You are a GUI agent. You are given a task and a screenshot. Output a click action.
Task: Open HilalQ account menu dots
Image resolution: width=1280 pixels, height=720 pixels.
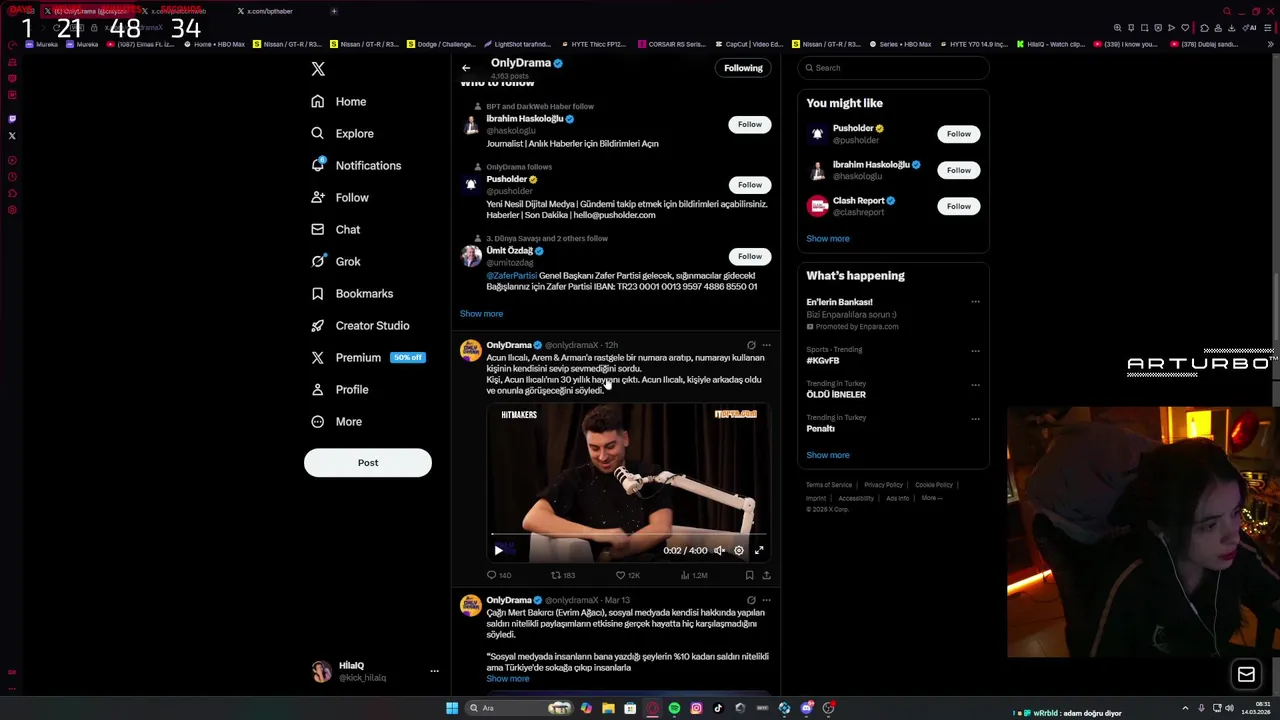[x=434, y=671]
